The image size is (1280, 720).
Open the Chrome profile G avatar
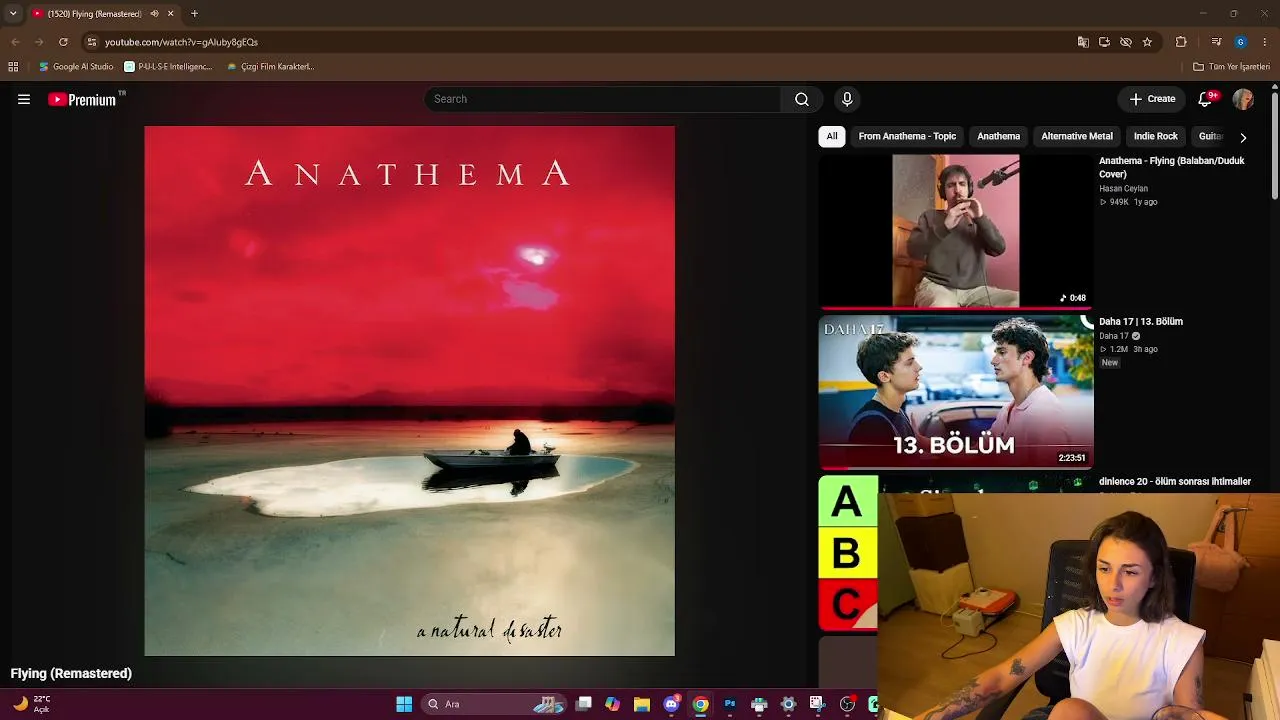(x=1240, y=42)
